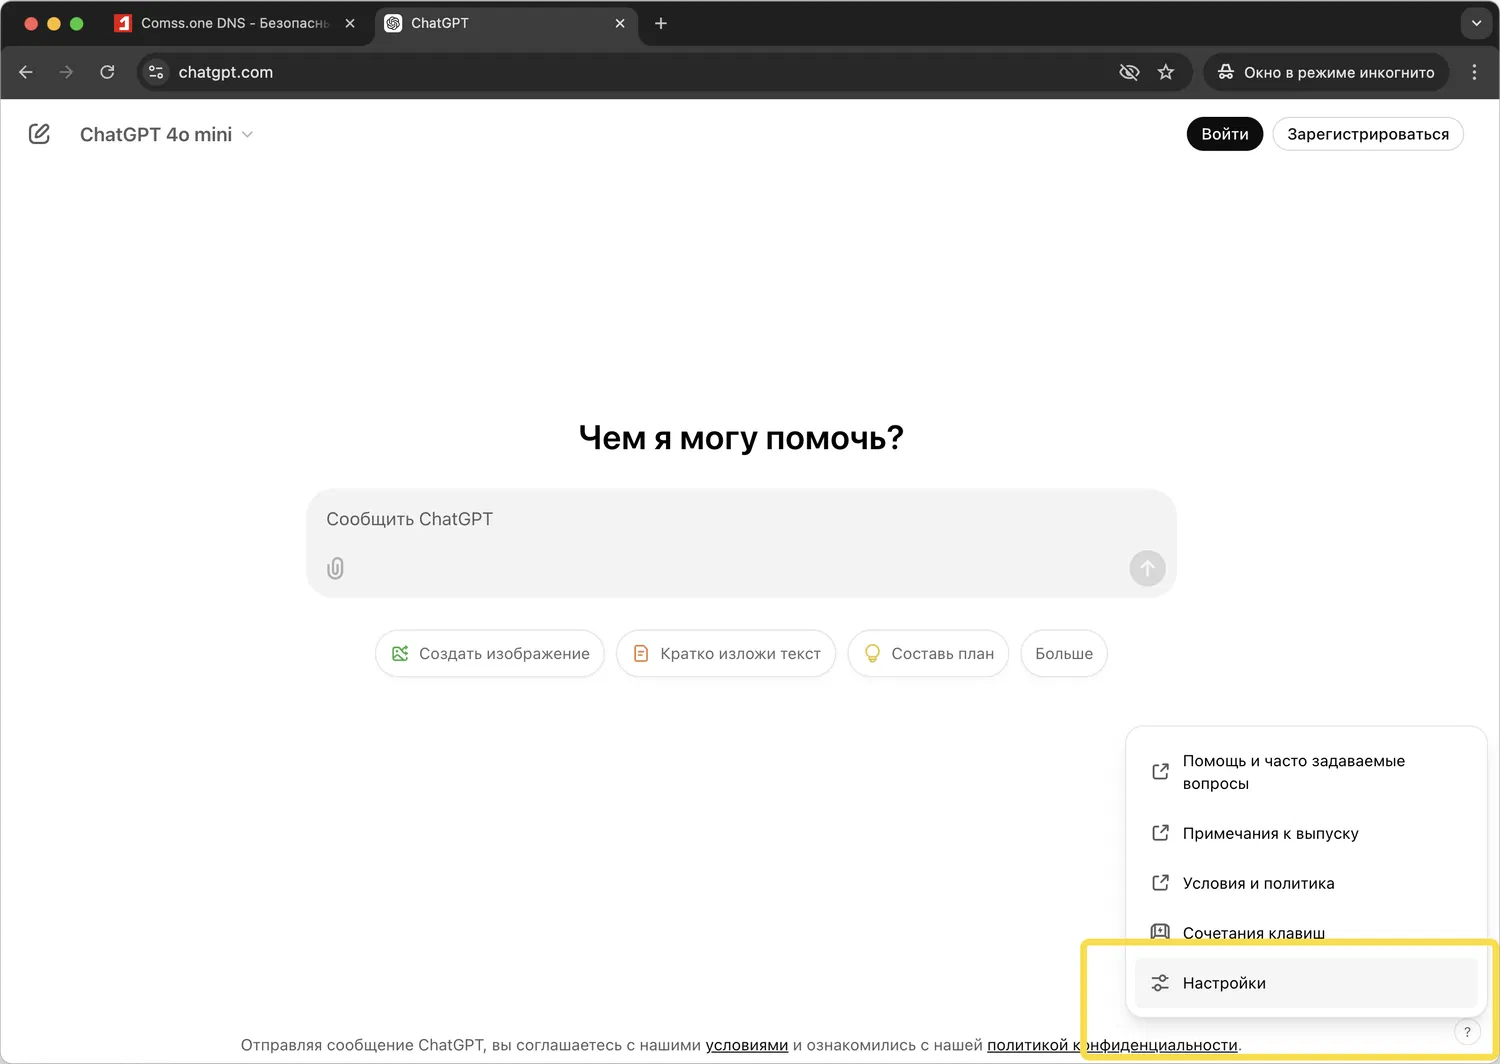
Task: Switch to the Comss.one DNS tab
Action: (x=237, y=23)
